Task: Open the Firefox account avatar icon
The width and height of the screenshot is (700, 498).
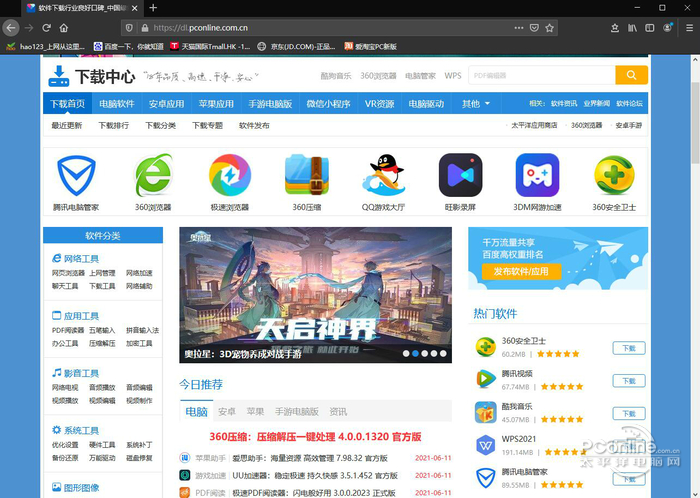Action: (667, 28)
